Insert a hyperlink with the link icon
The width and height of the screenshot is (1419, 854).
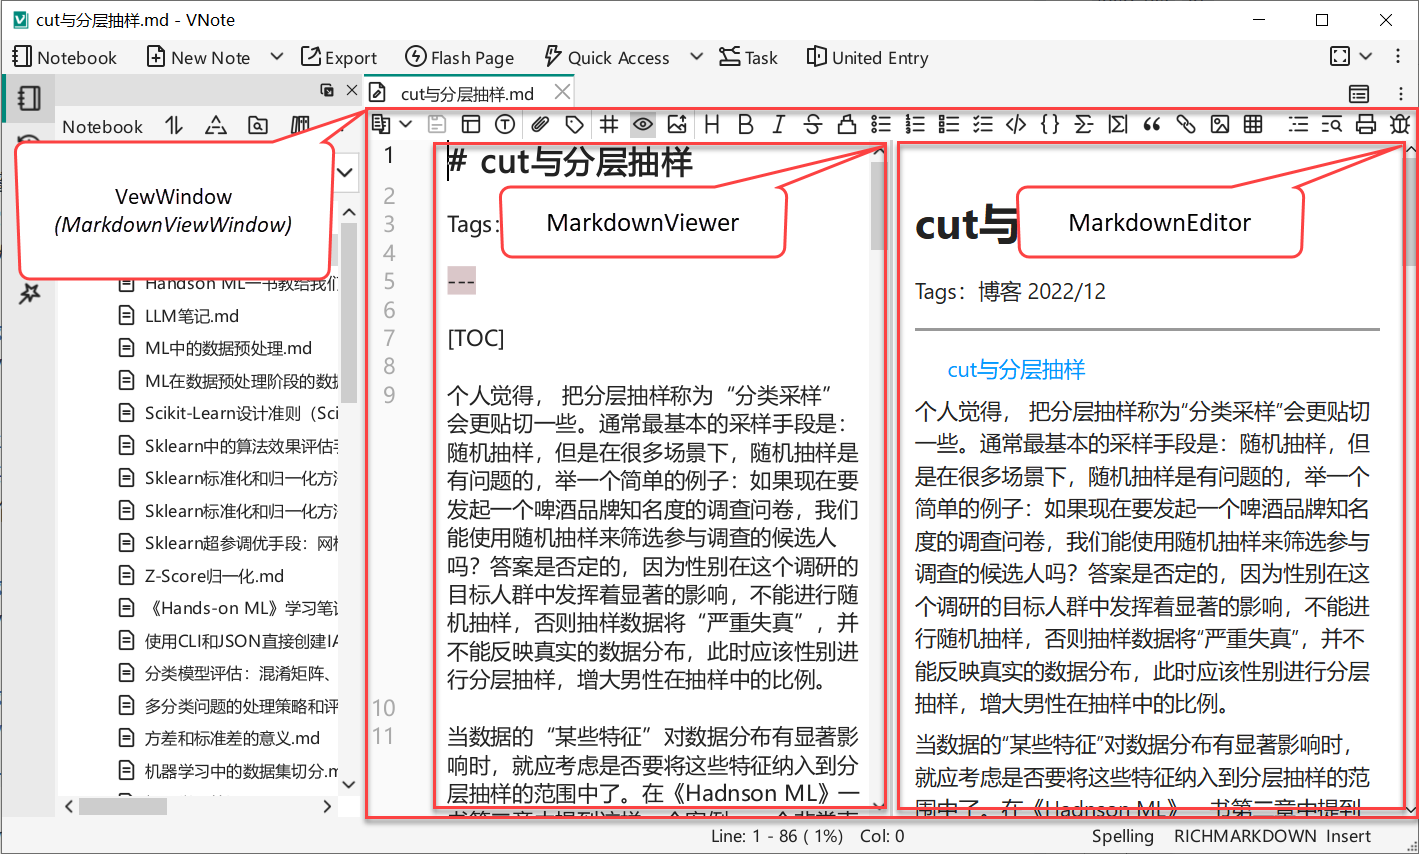[1186, 124]
